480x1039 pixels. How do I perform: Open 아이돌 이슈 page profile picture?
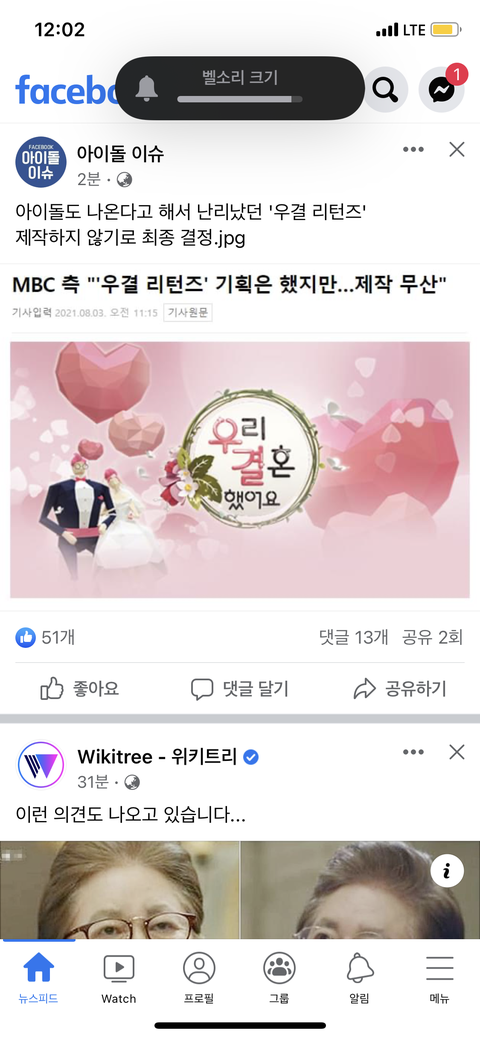pos(41,161)
